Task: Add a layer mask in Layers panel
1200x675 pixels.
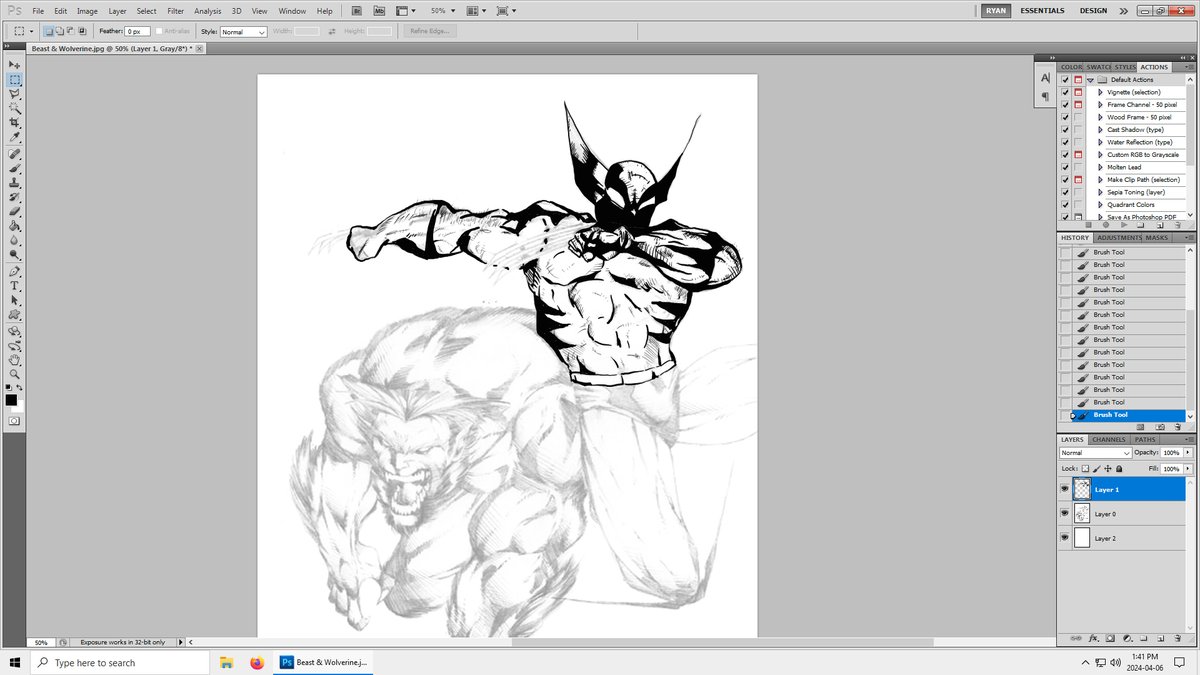Action: point(1110,638)
